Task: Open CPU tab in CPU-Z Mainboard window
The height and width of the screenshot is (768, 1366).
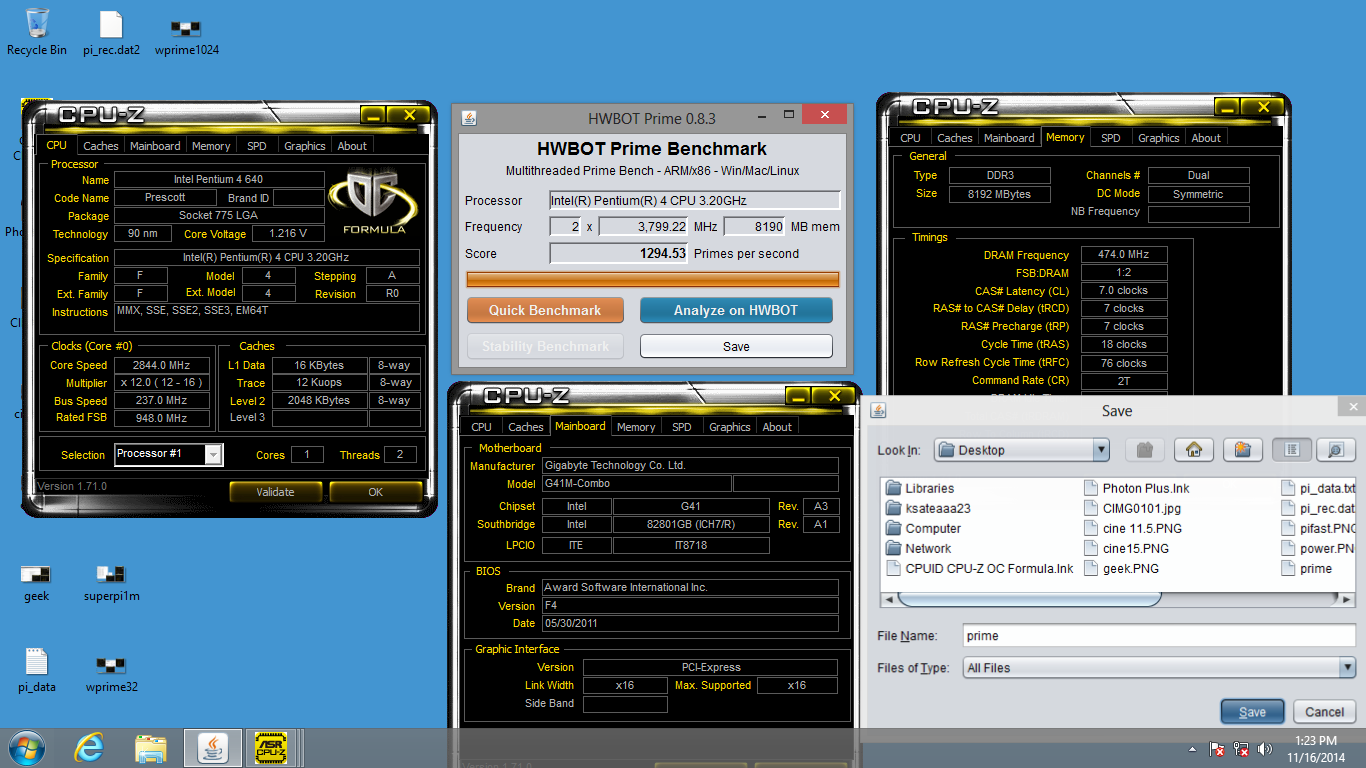Action: click(482, 427)
